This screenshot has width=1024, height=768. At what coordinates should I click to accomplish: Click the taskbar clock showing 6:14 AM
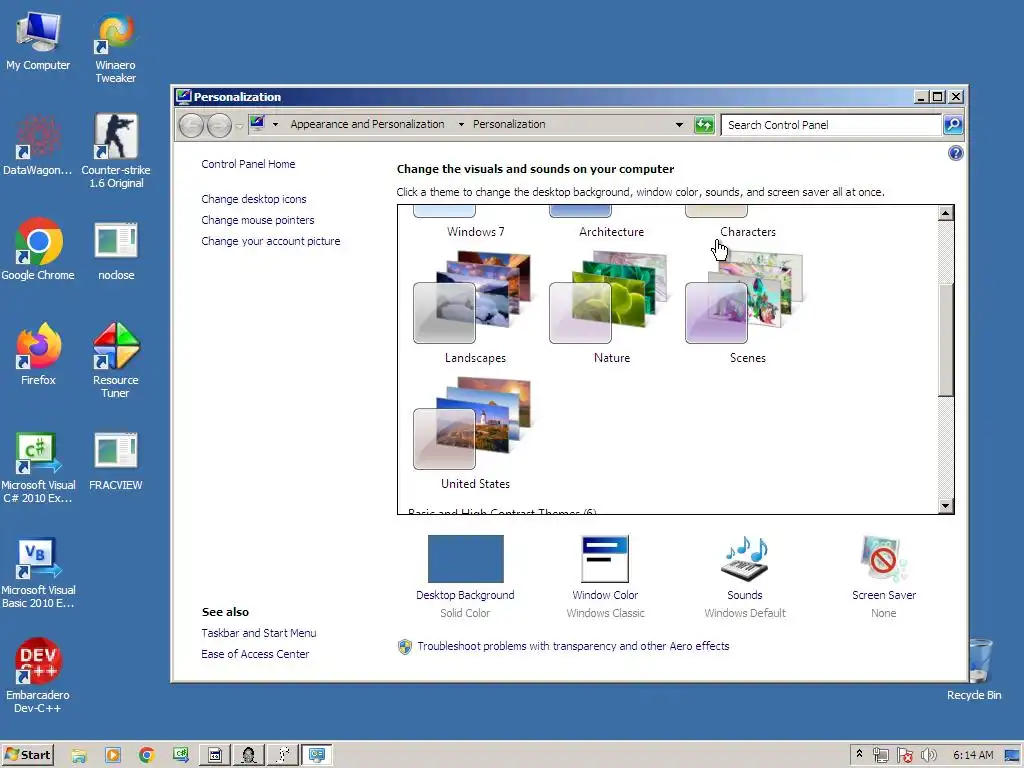[973, 755]
